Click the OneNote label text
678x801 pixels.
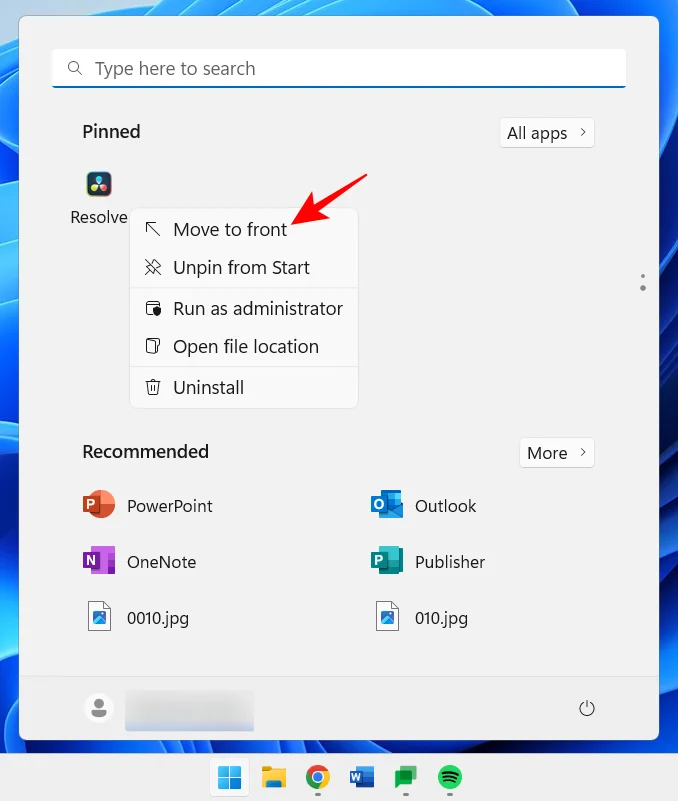[161, 562]
